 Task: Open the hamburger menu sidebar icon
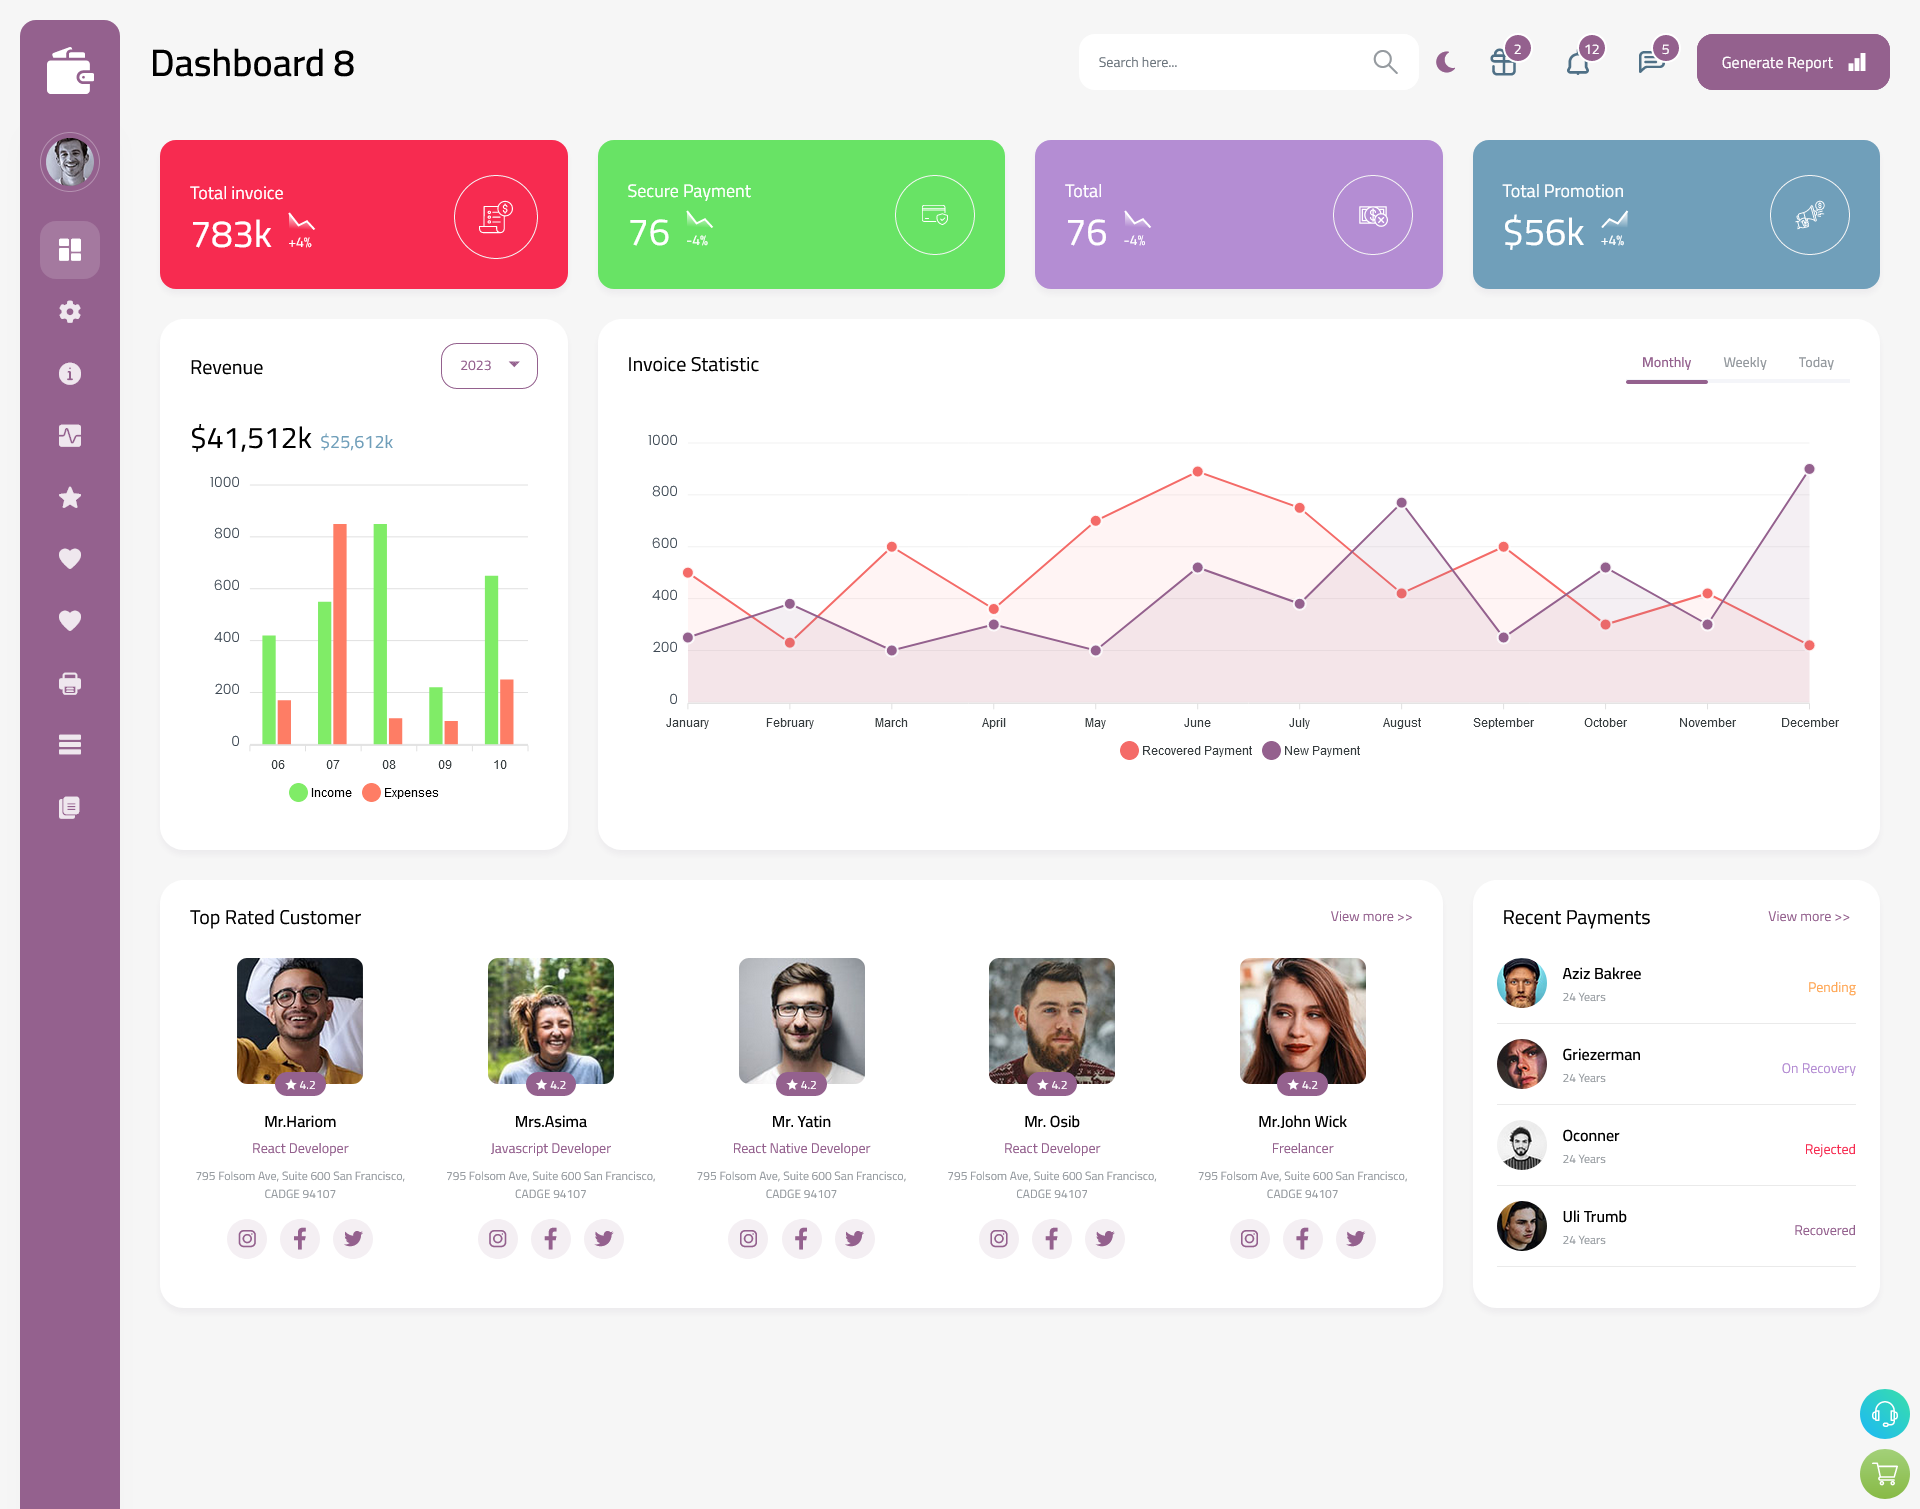pyautogui.click(x=70, y=745)
